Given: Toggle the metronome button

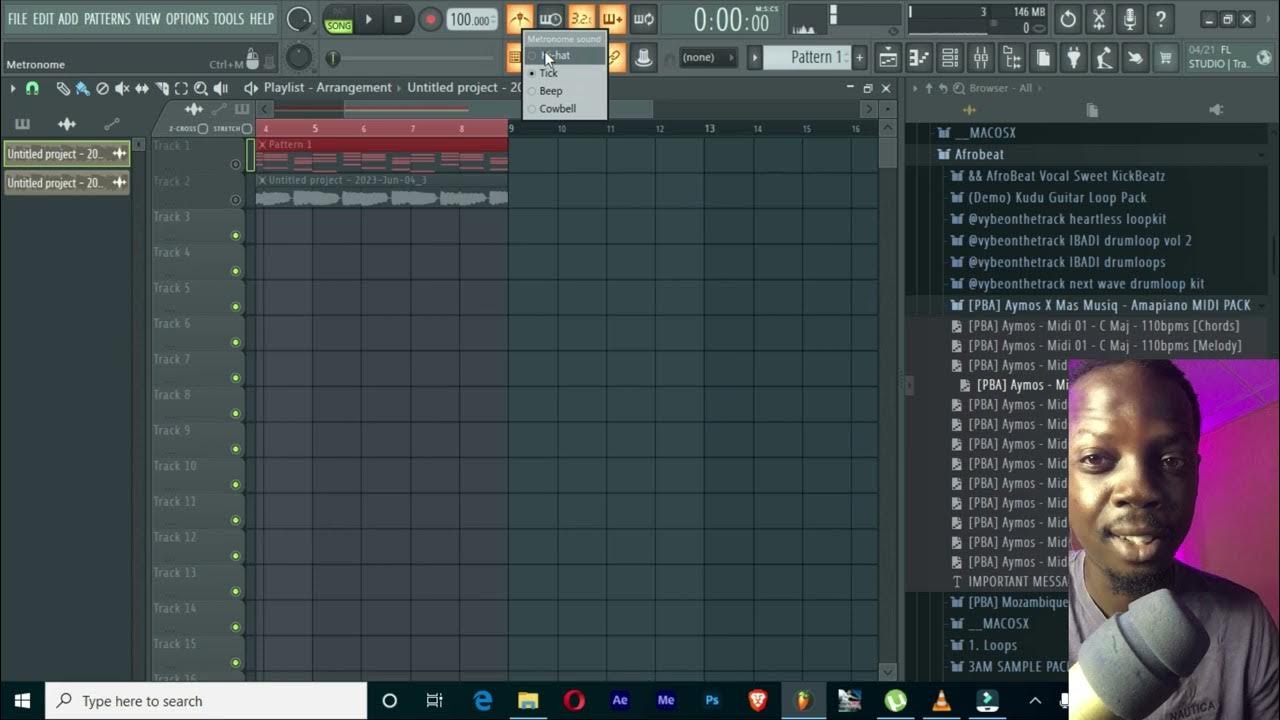Looking at the screenshot, I should [x=519, y=19].
